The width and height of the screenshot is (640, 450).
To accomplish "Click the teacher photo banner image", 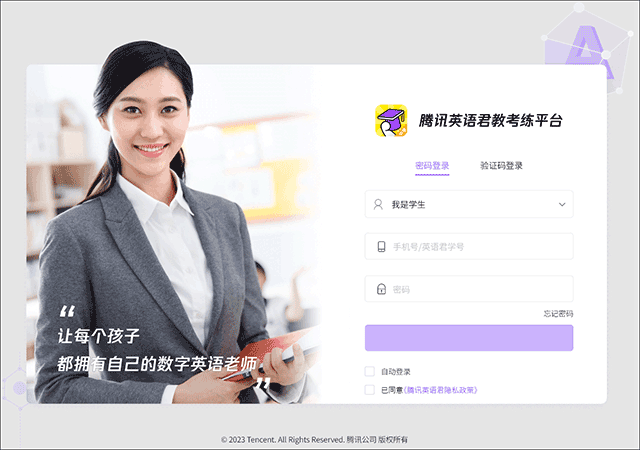I will (173, 234).
